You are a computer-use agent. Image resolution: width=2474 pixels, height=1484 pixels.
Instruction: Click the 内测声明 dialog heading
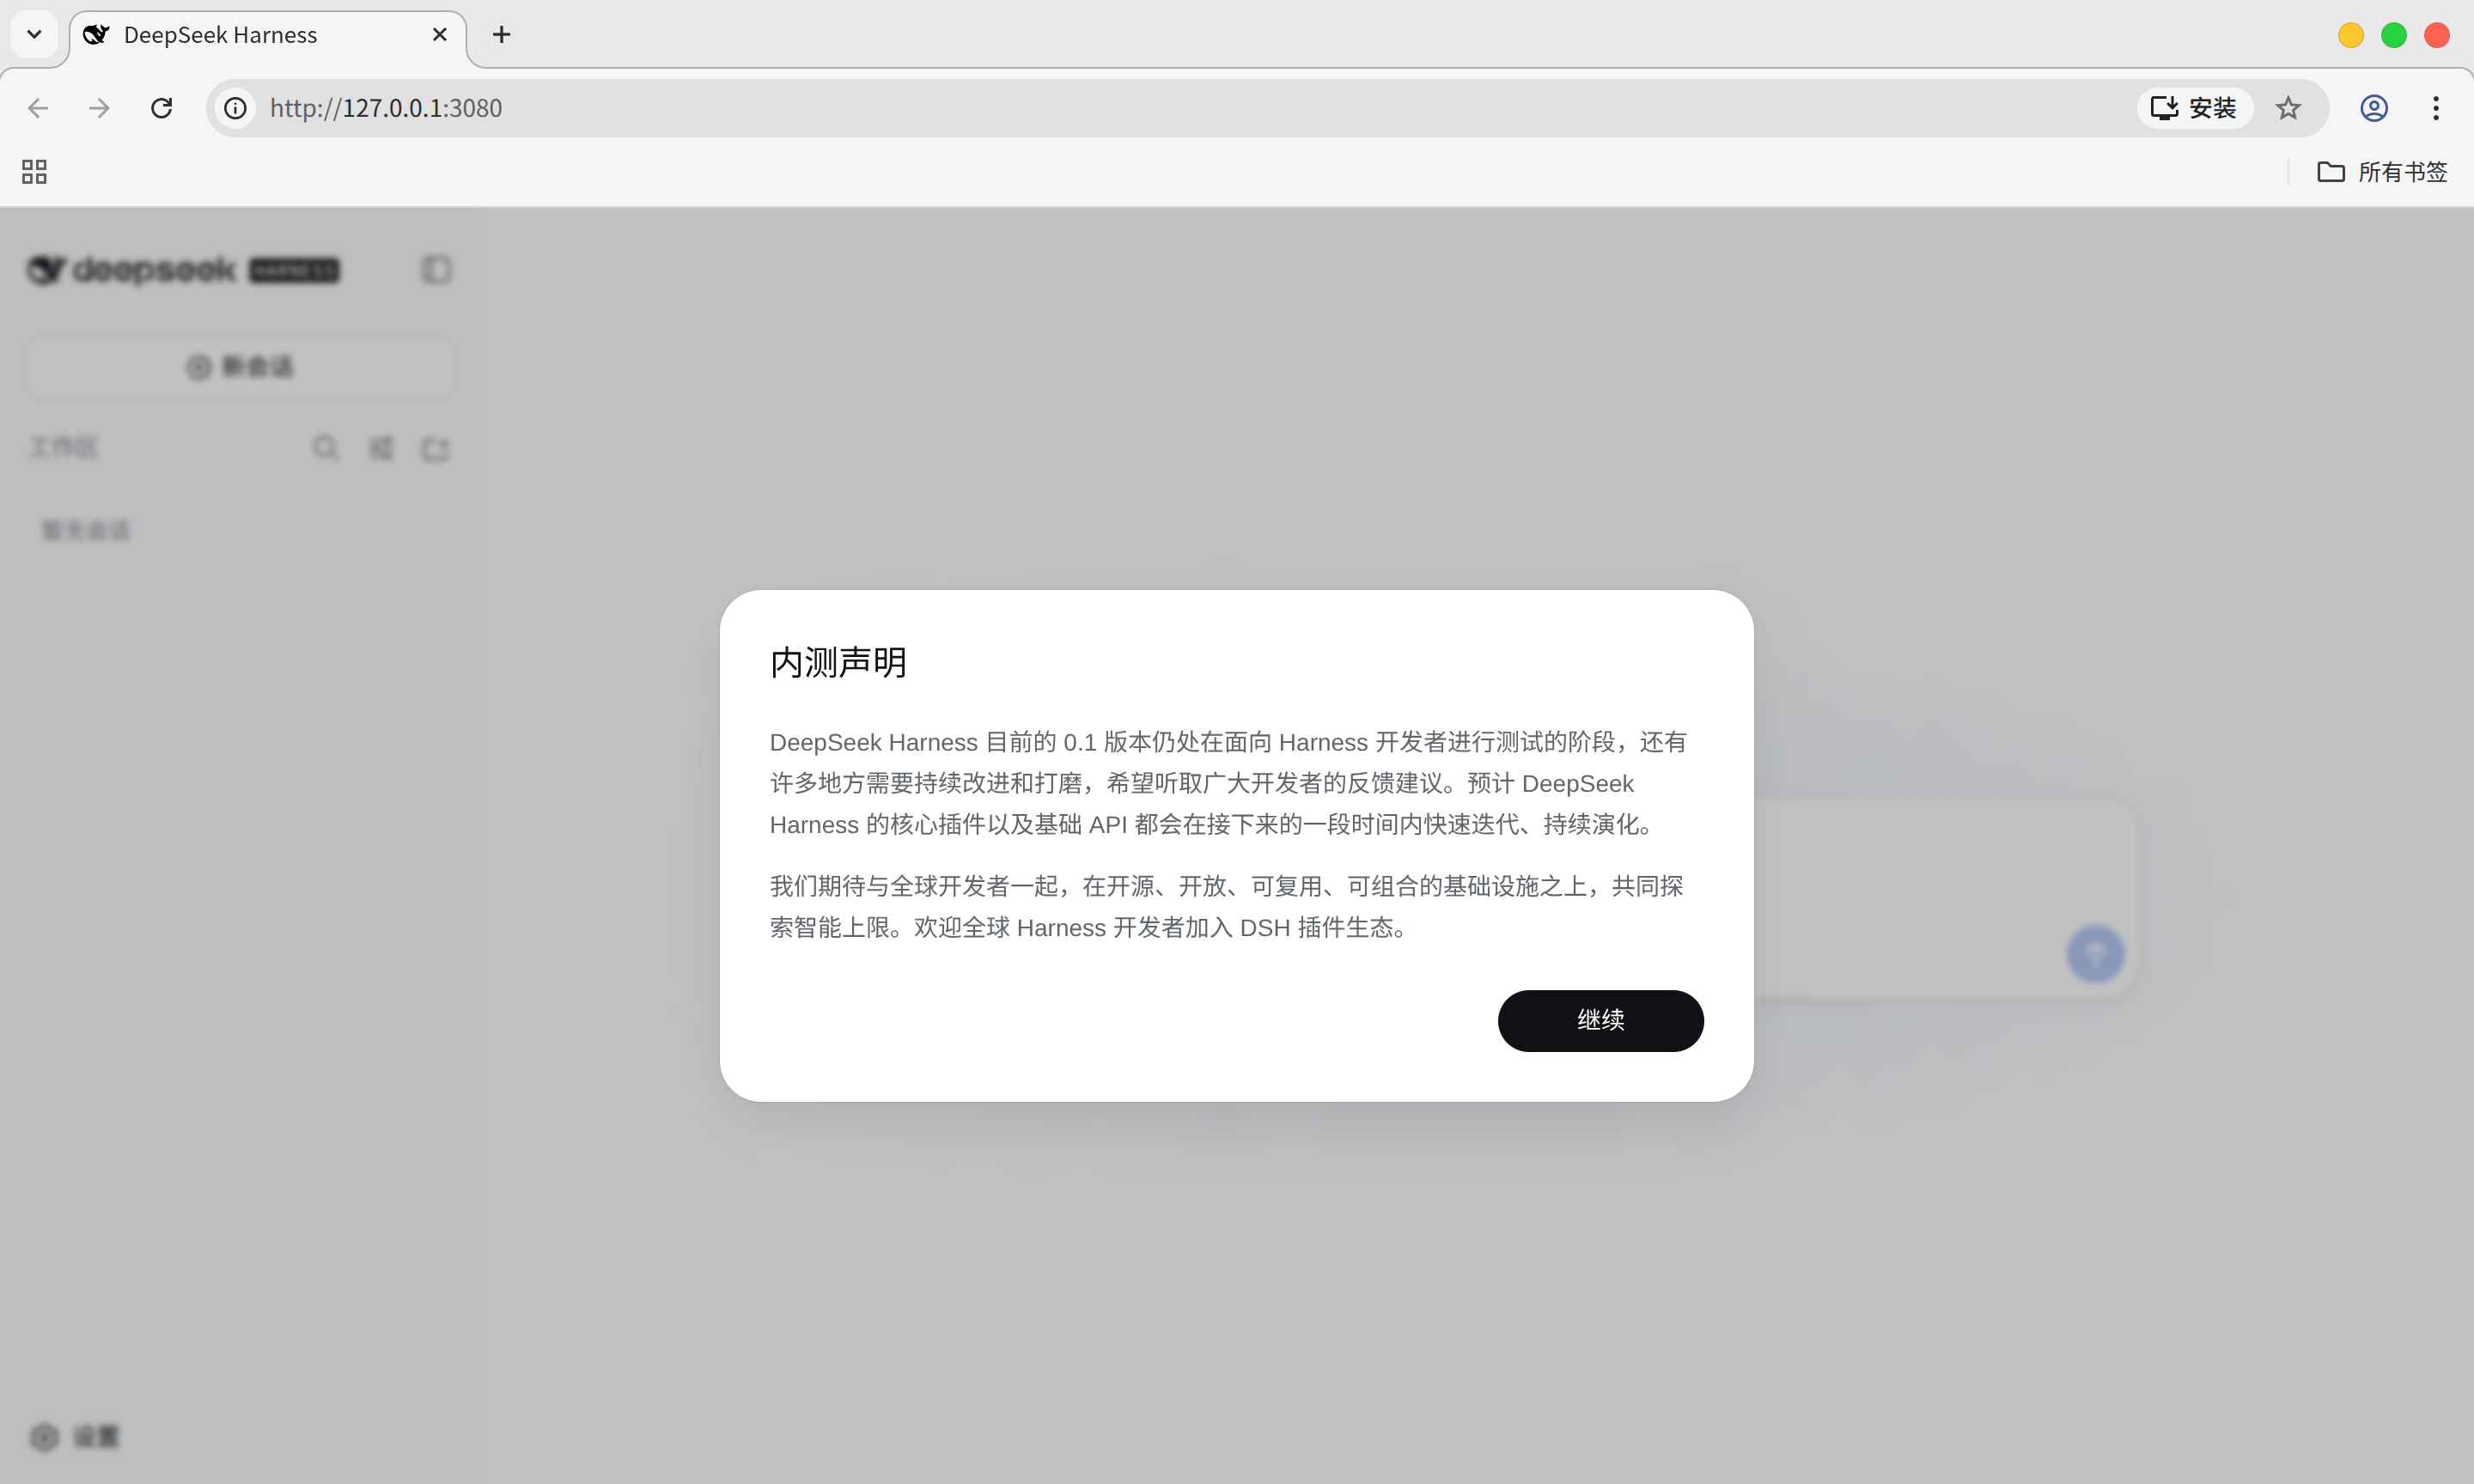click(x=838, y=662)
